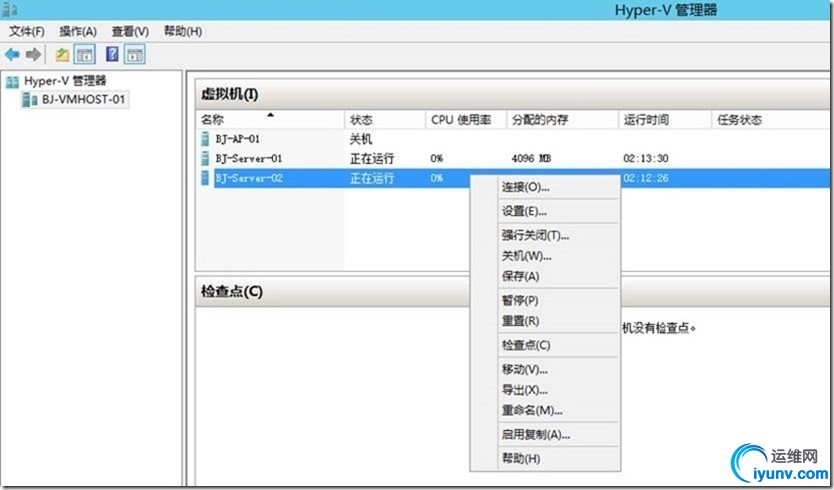Screen dimensions: 834x490
Task: Select 启用复制(A)... in context menu
Action: point(546,435)
